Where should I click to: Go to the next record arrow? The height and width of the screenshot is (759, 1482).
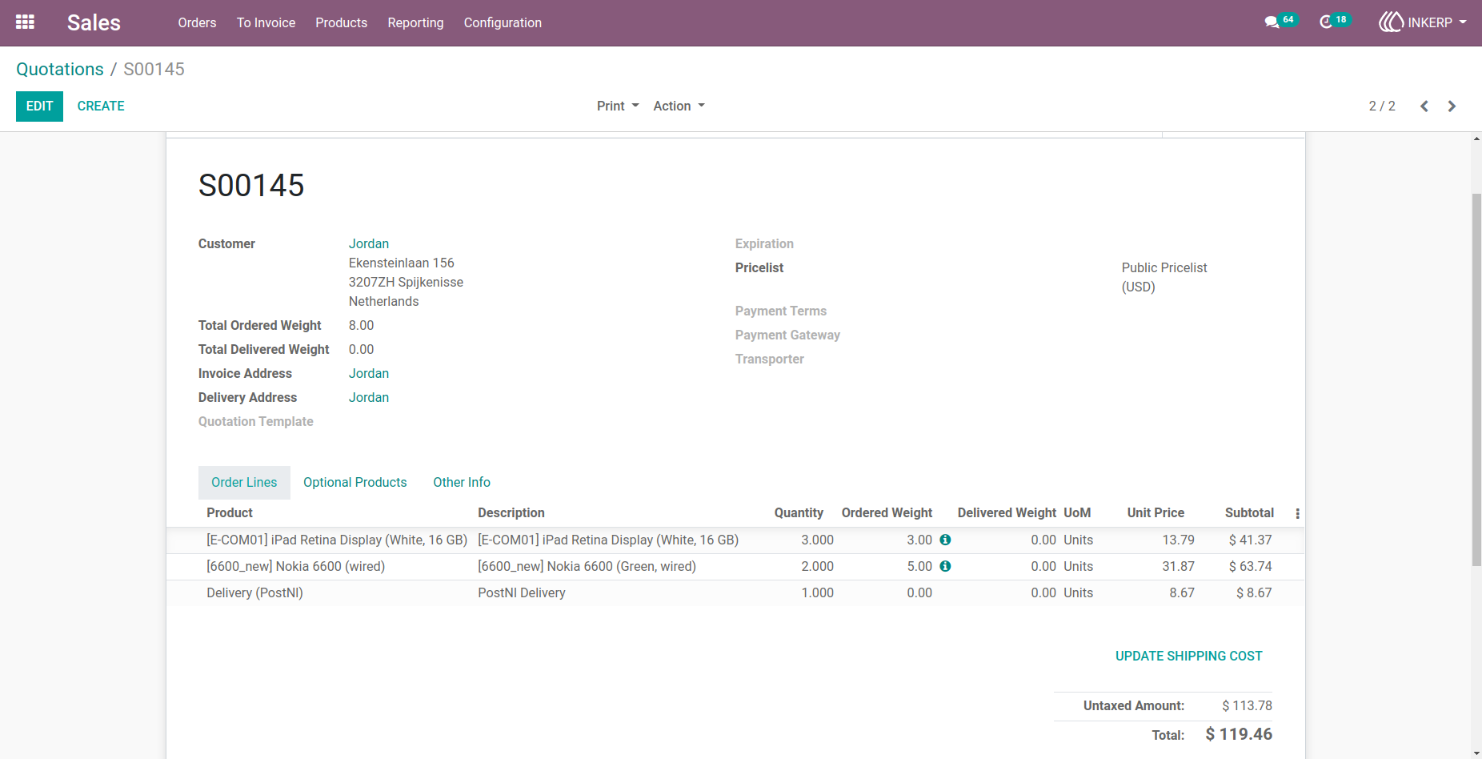coord(1452,106)
